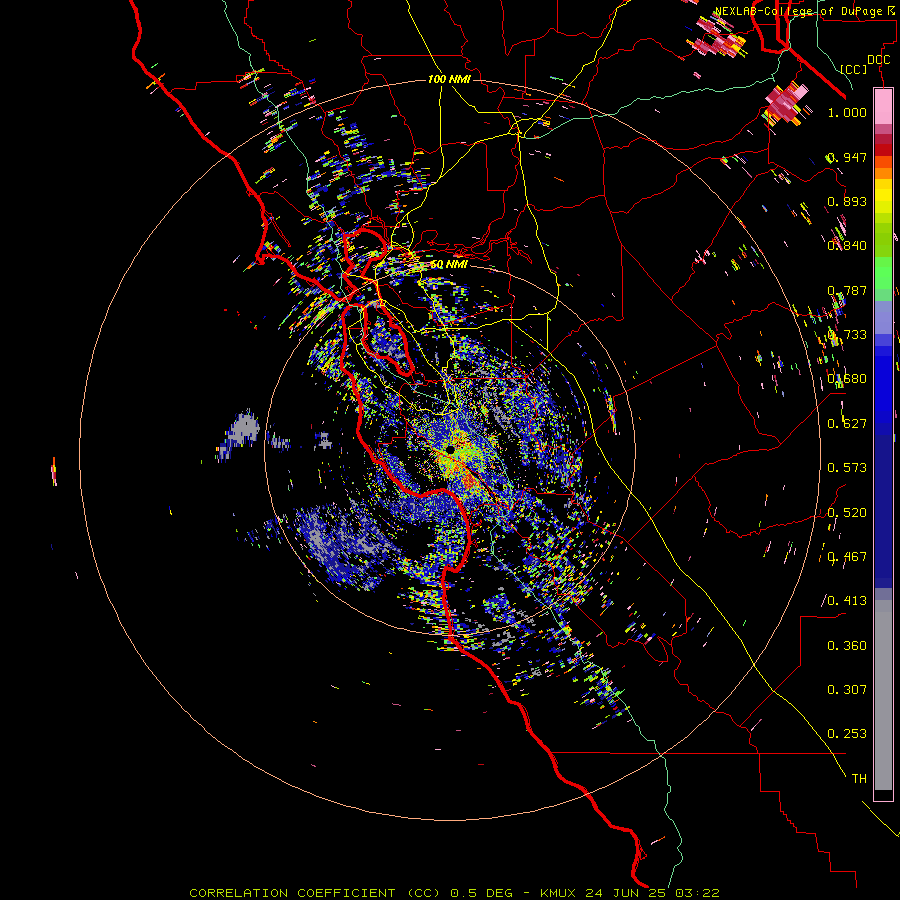900x900 pixels.
Task: Click the "24 JUN 25" date text
Action: 626,893
